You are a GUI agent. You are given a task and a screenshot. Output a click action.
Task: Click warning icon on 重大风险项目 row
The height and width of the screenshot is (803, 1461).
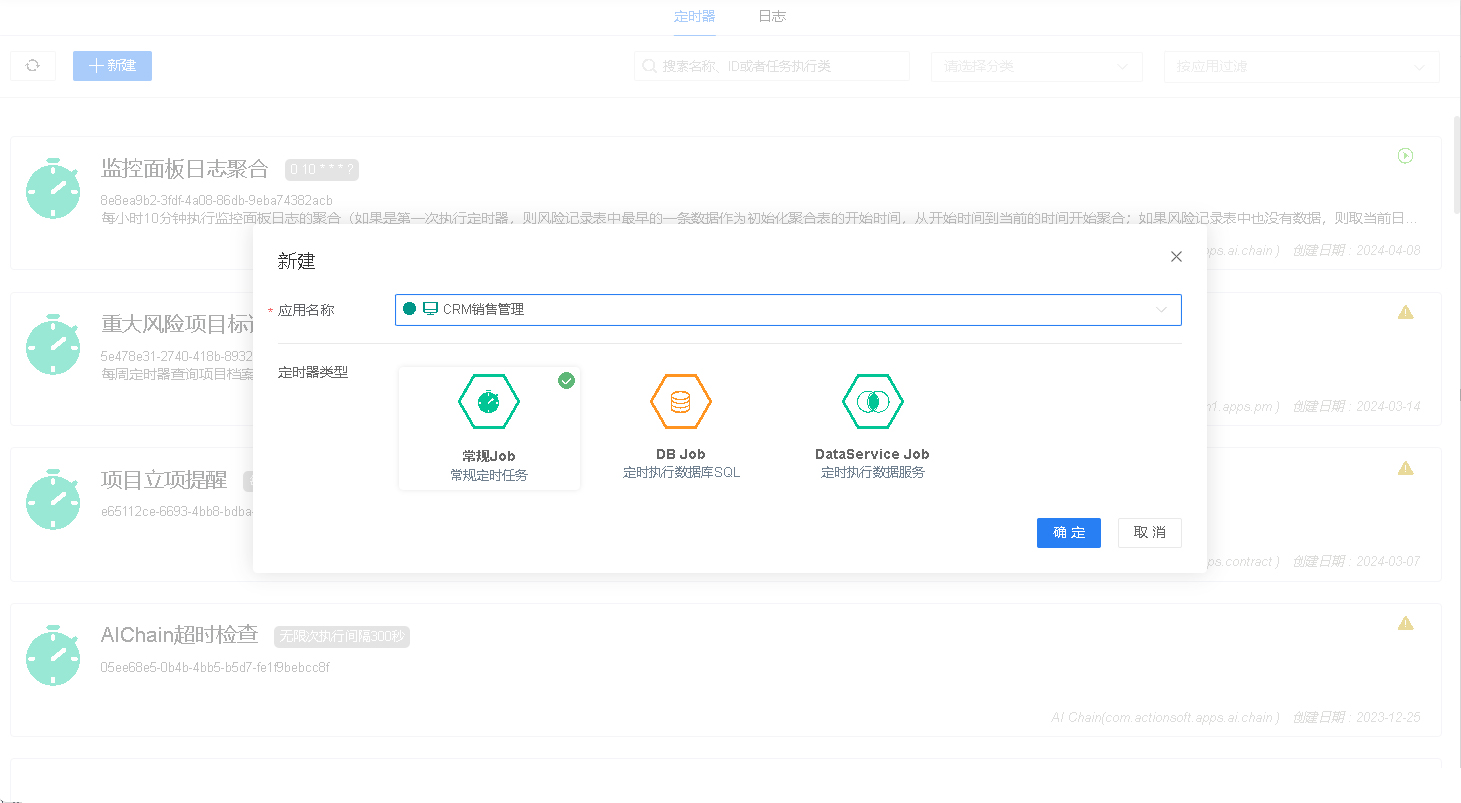pos(1405,312)
